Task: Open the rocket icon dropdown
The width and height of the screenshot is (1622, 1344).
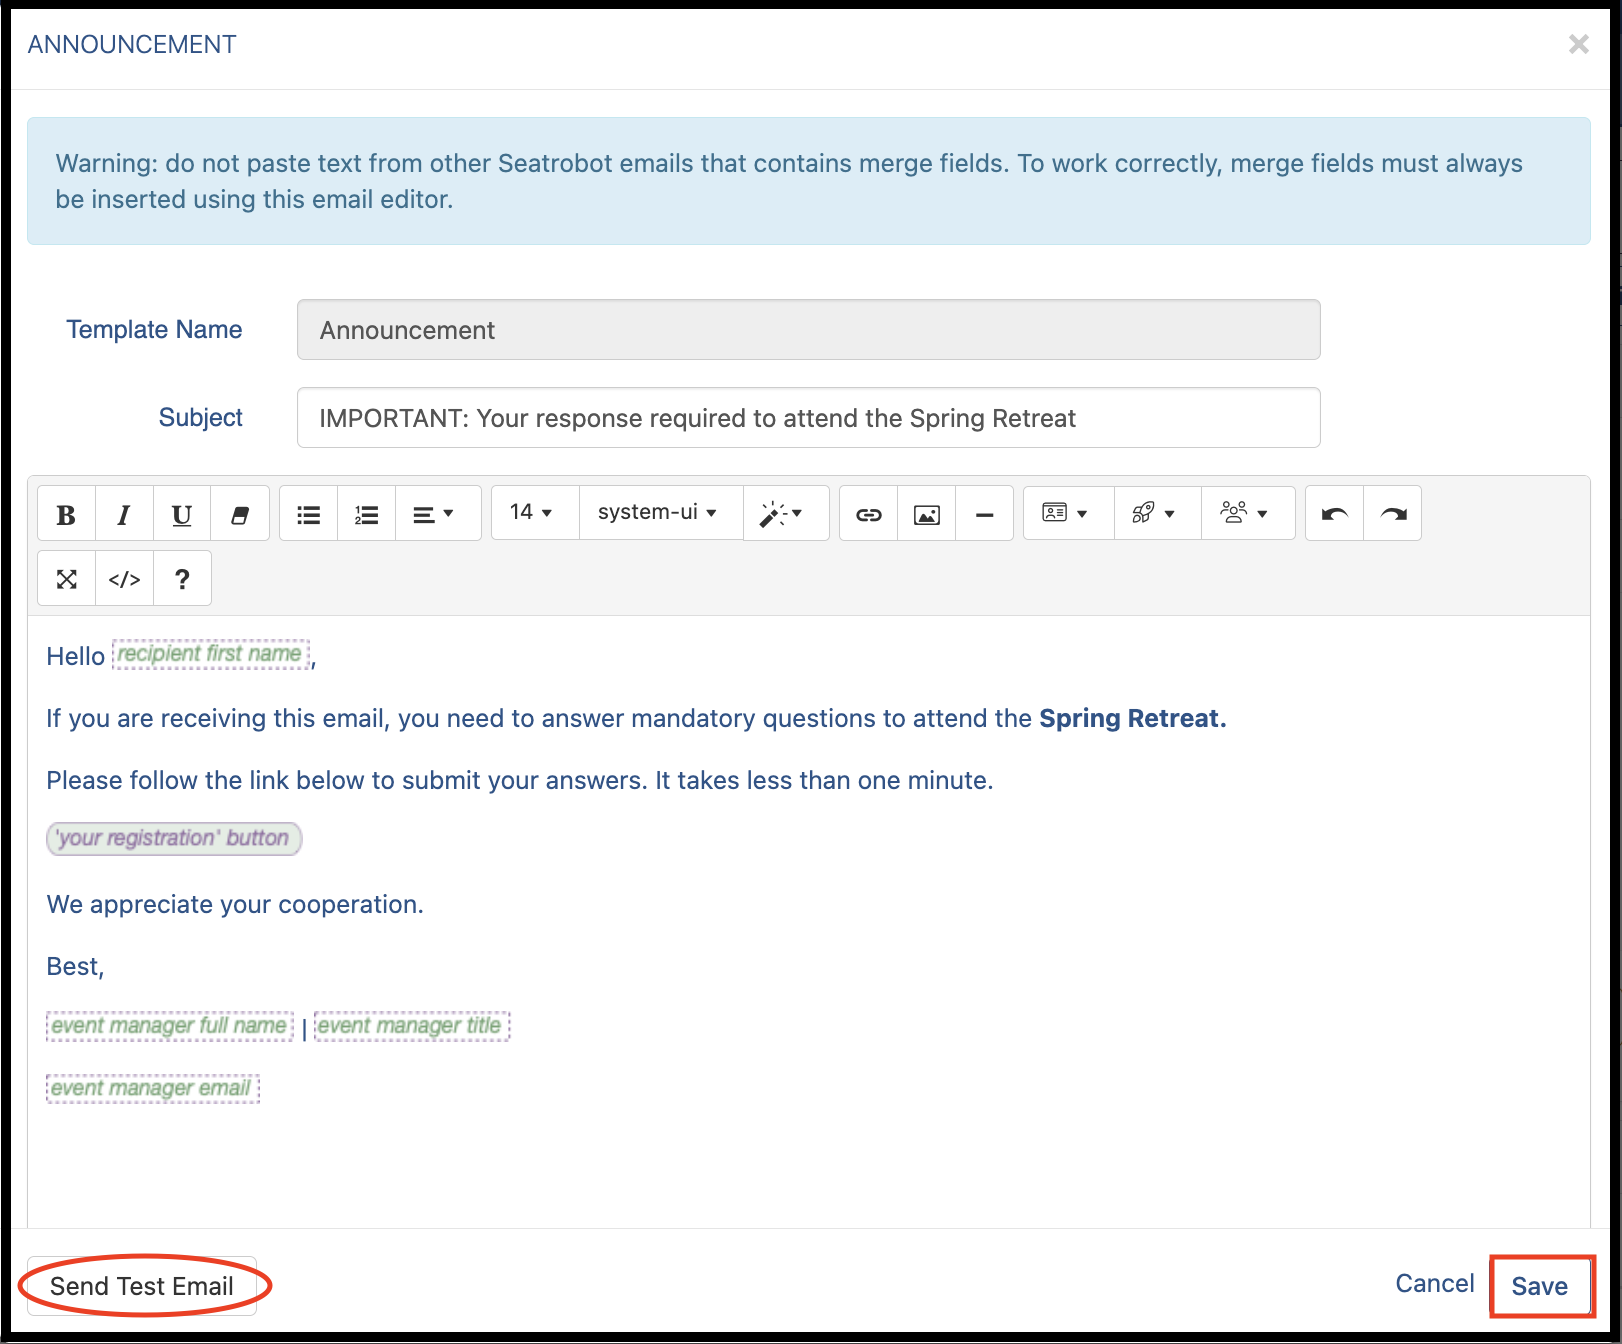Action: pos(1156,513)
